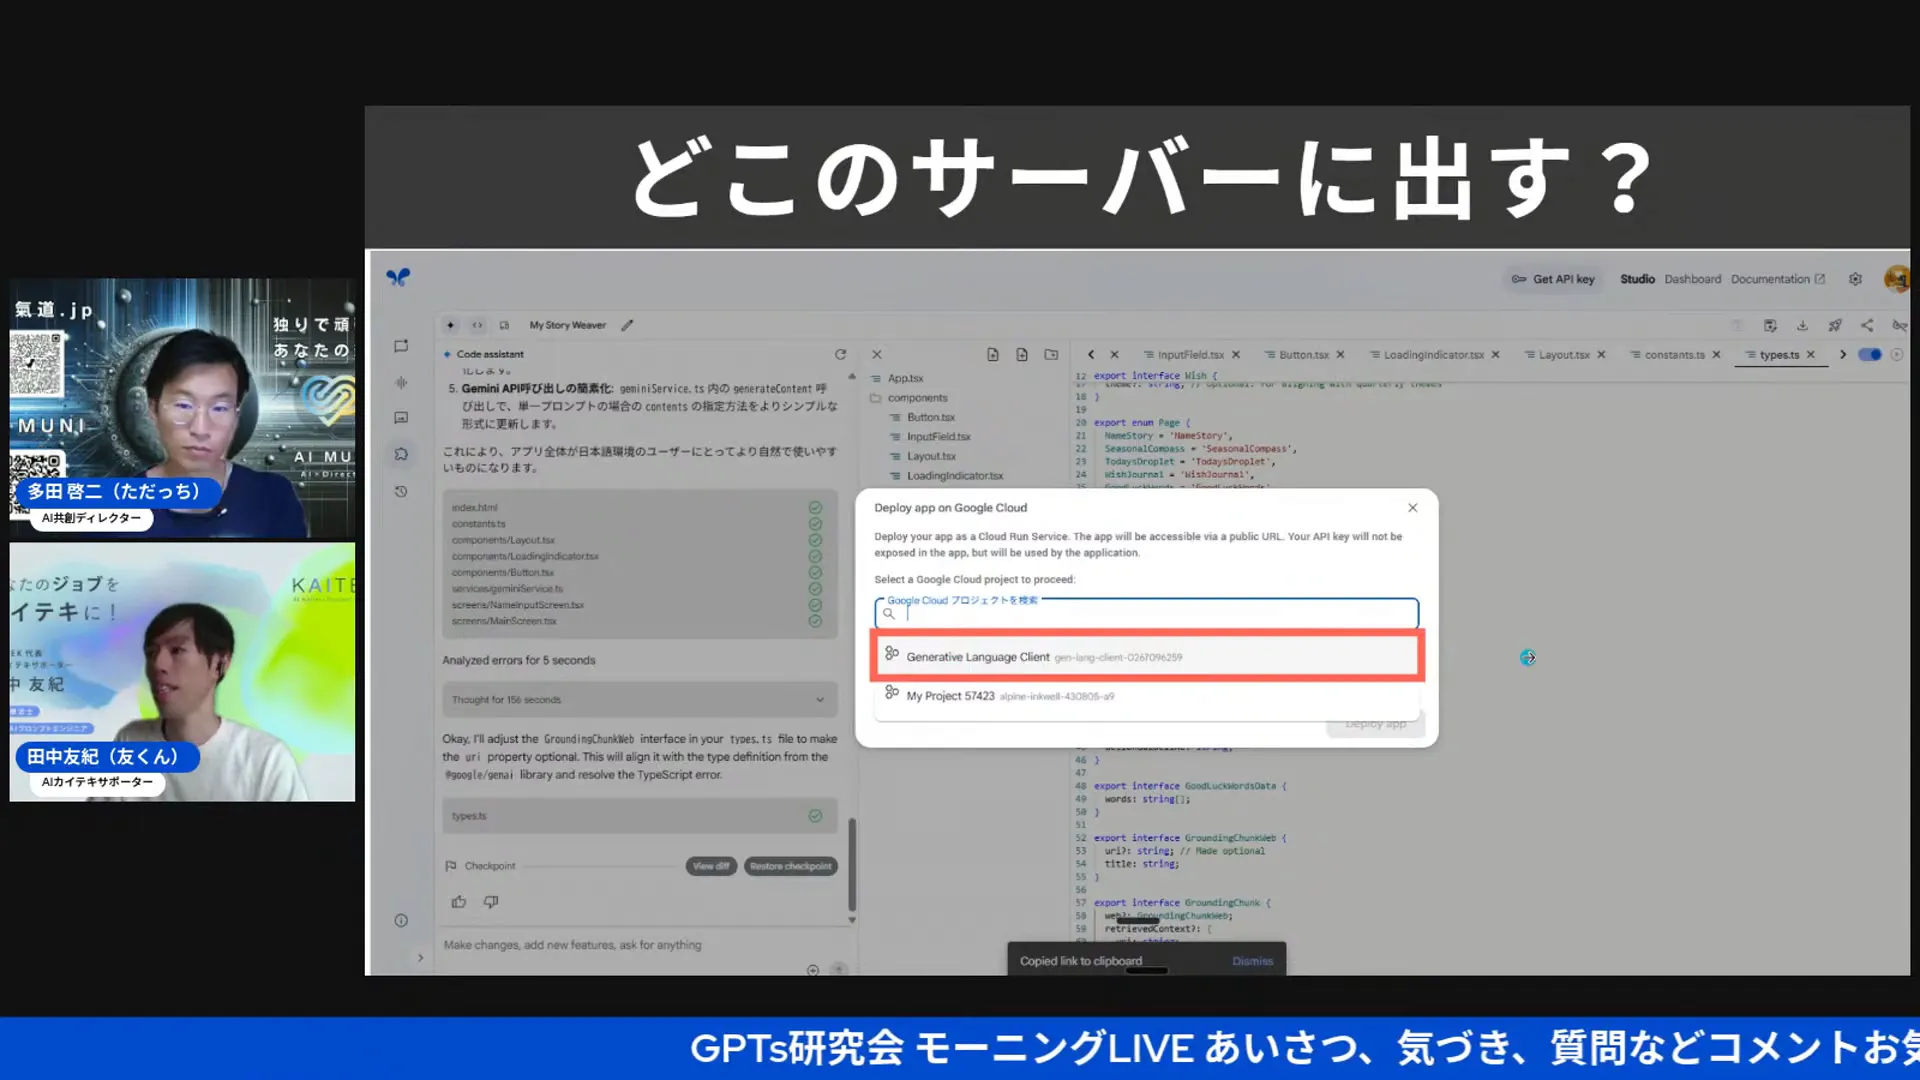
Task: Click the add attachment plus icon
Action: pos(813,970)
